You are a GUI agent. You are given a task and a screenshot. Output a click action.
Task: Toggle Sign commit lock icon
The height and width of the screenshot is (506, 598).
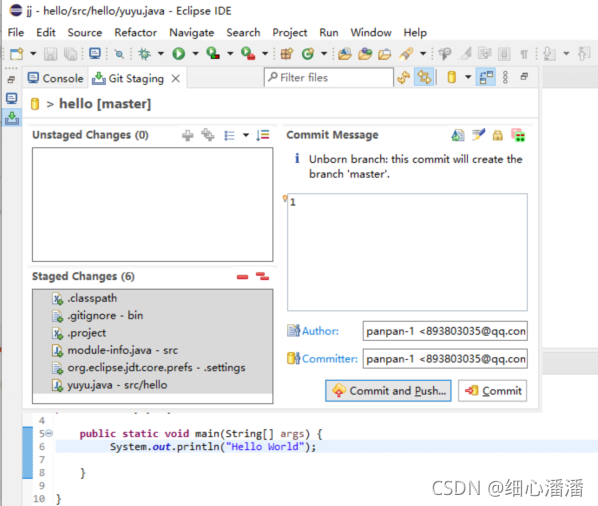point(498,135)
